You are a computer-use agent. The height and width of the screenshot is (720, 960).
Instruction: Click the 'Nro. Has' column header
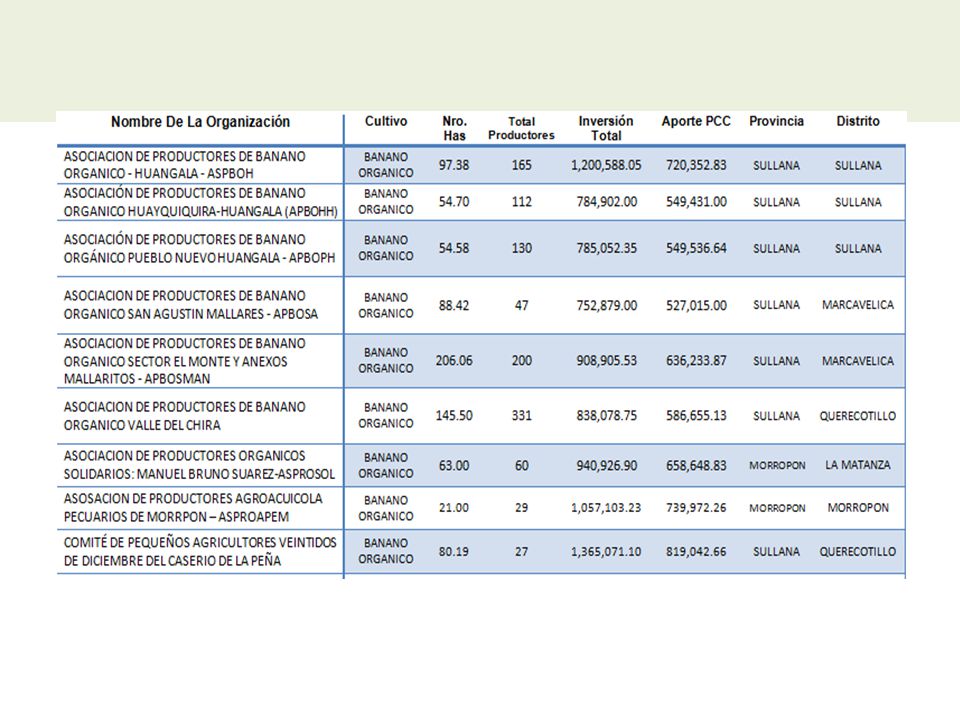point(454,129)
